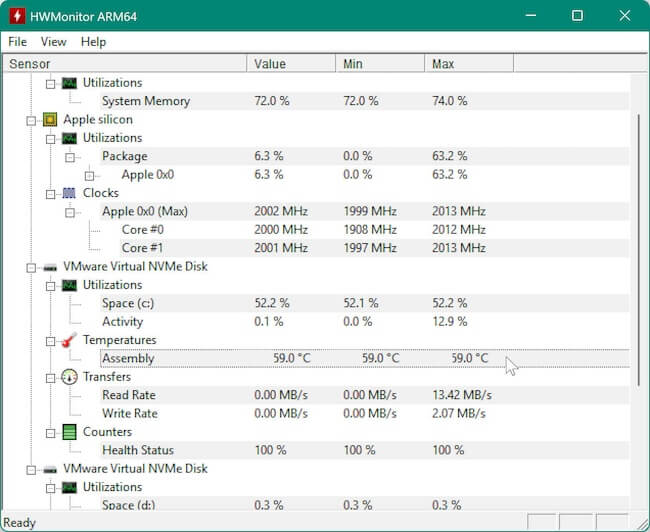The height and width of the screenshot is (532, 650).
Task: Click the 74.0 % max memory value
Action: tap(449, 101)
